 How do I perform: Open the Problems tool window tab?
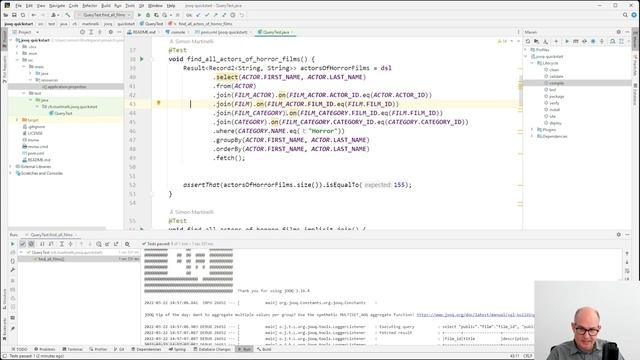tap(44, 349)
